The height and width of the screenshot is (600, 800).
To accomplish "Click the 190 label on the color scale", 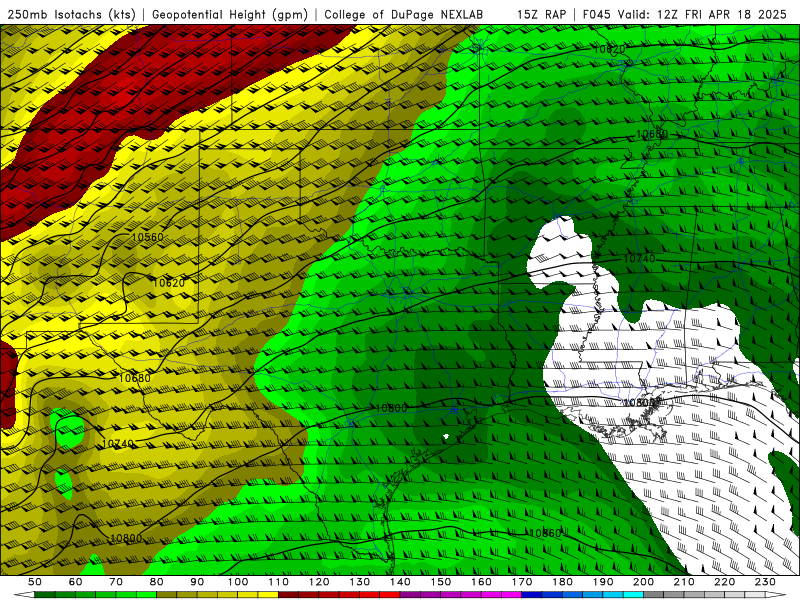I will 603,582.
